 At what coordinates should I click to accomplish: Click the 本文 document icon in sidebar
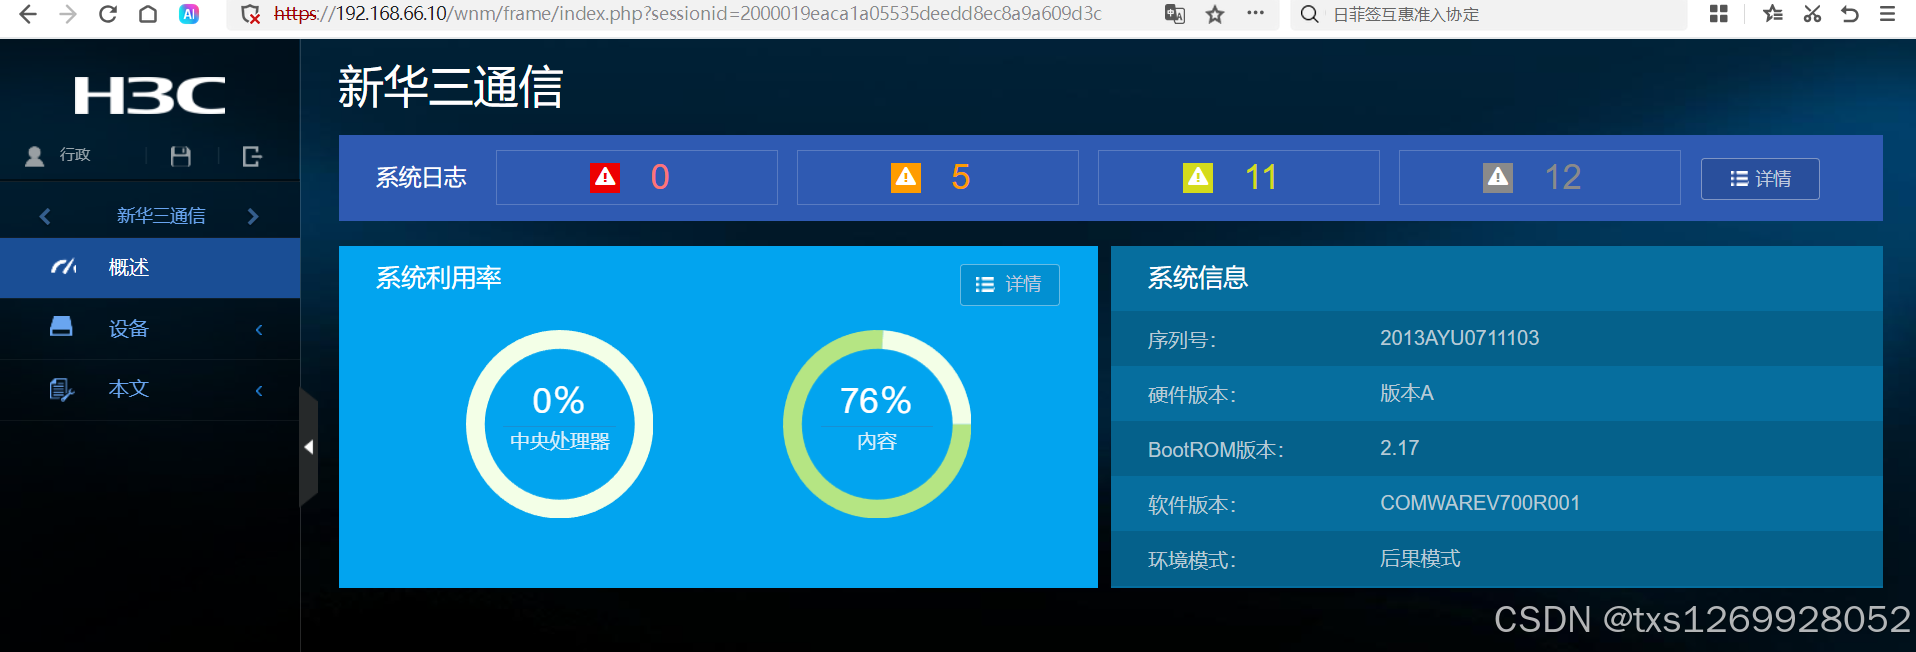click(61, 389)
